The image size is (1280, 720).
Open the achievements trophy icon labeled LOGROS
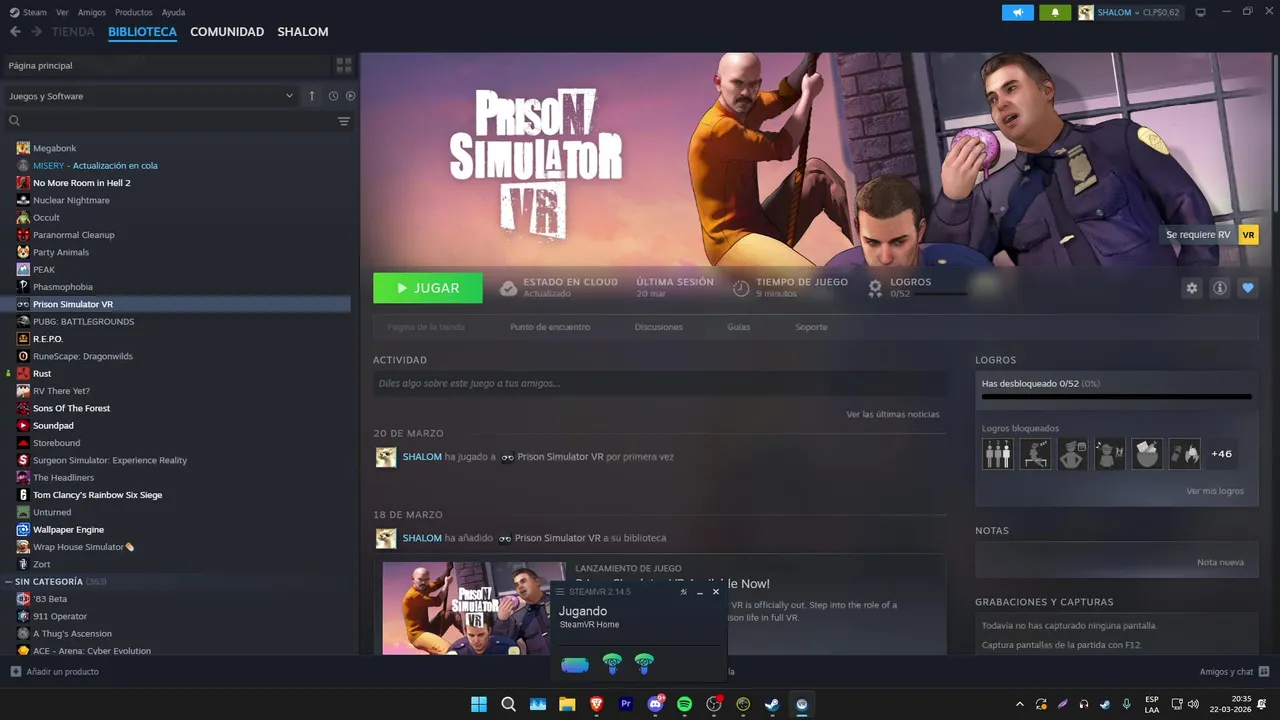tap(875, 288)
